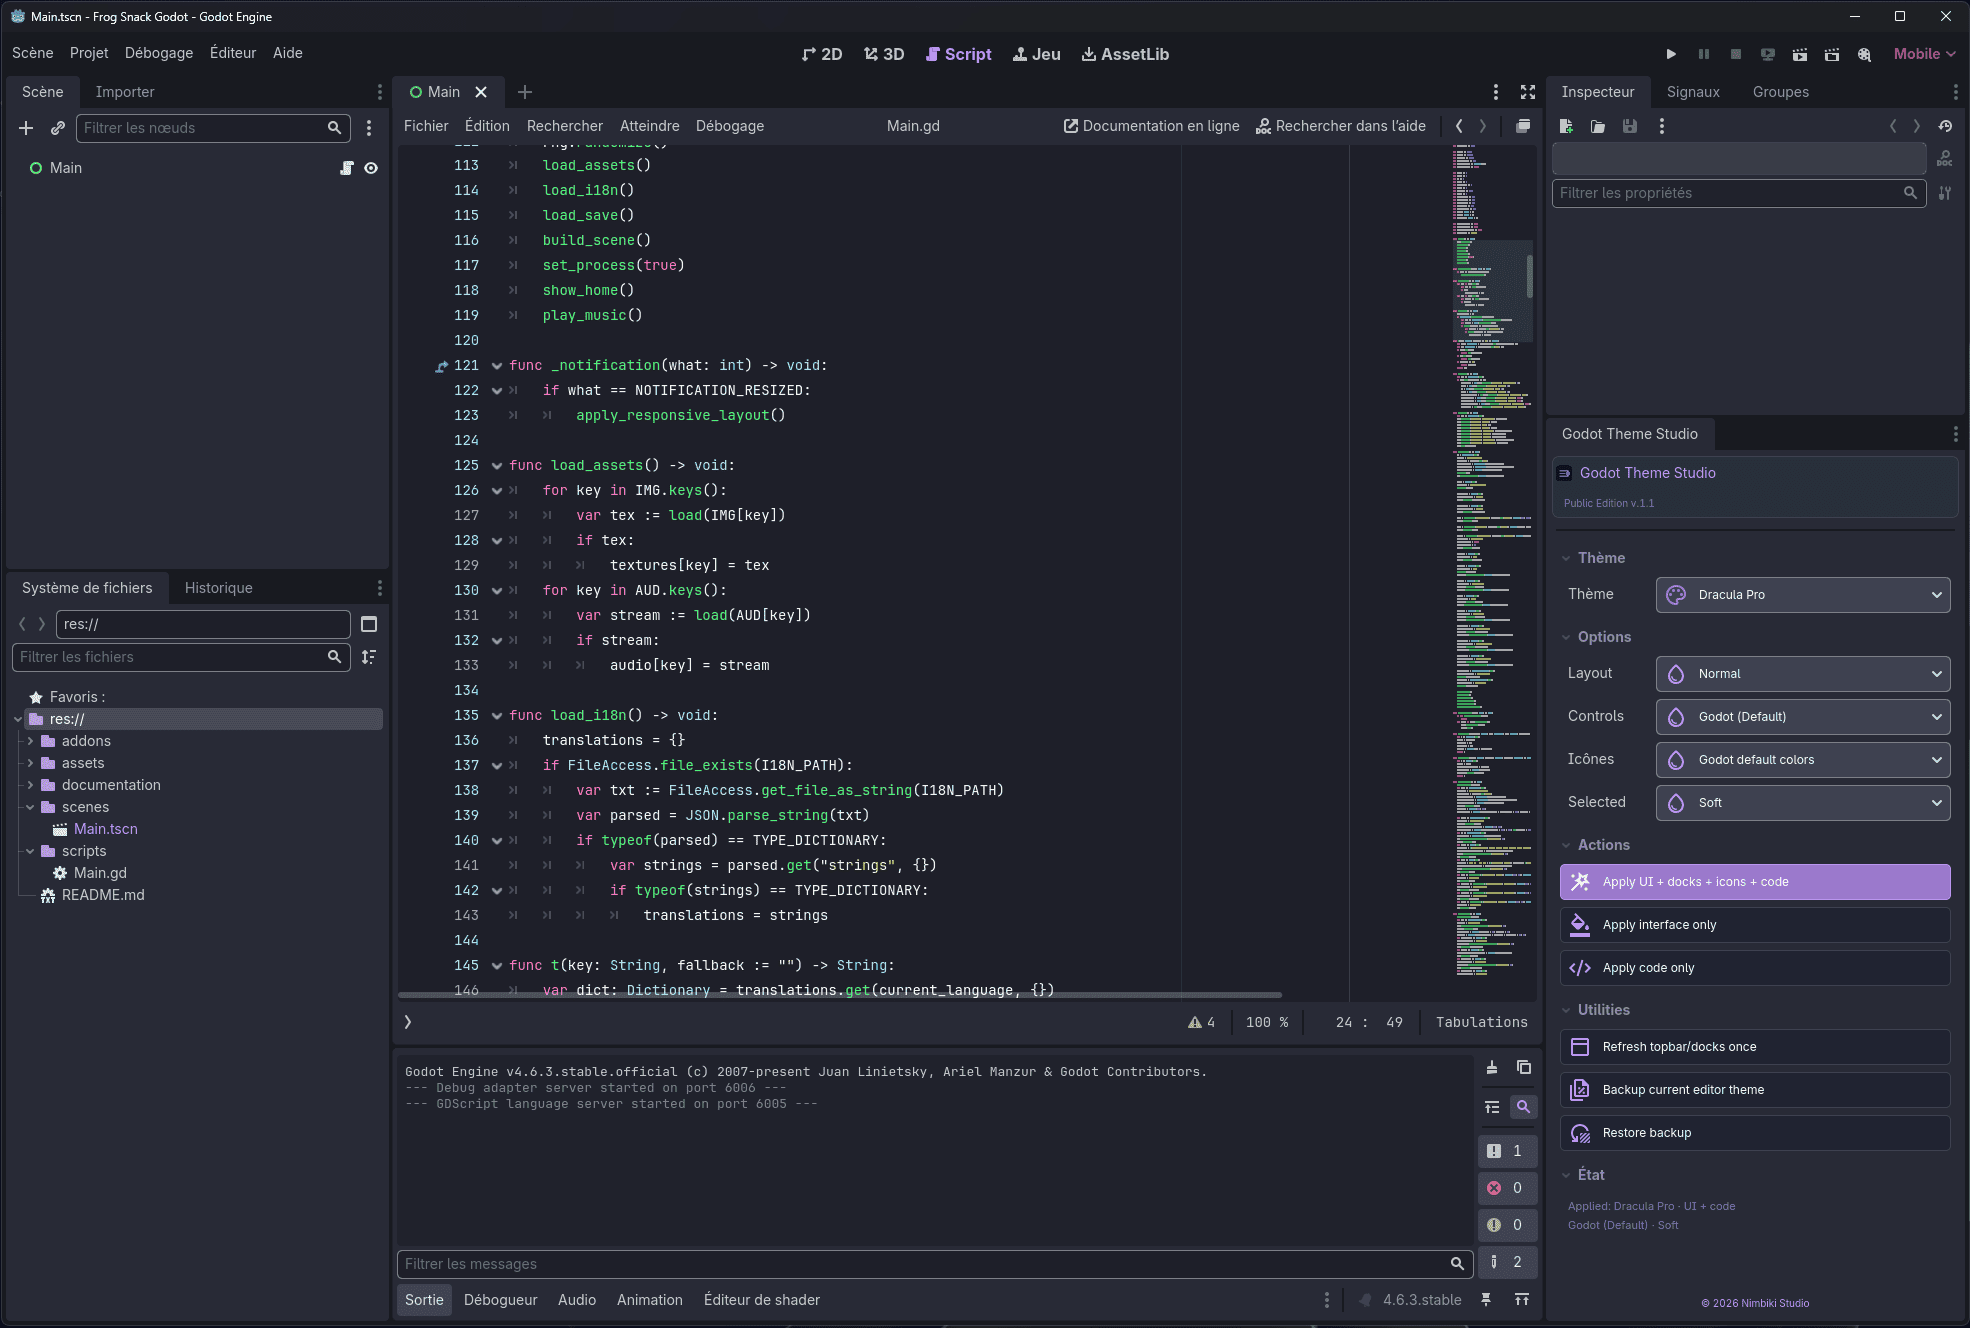Open the Signaux tab
The width and height of the screenshot is (1970, 1328).
1693,92
